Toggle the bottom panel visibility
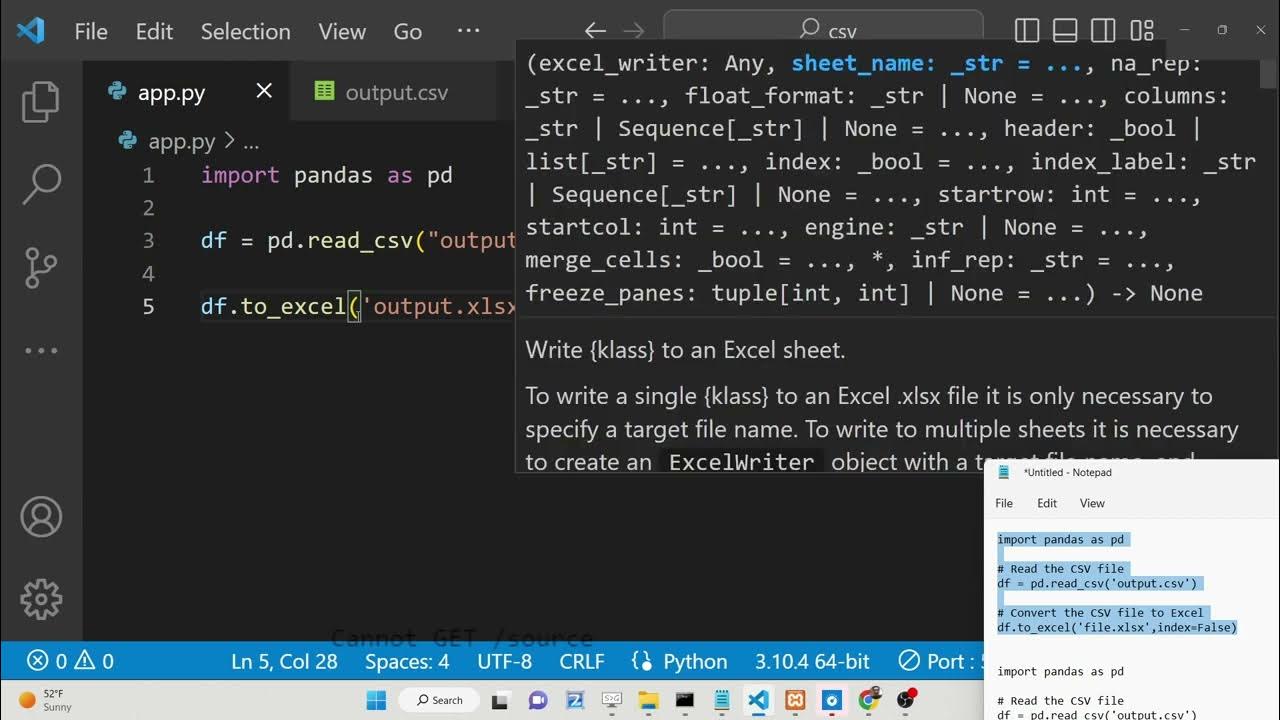Screen dimensions: 1280x720 coord(1065,31)
